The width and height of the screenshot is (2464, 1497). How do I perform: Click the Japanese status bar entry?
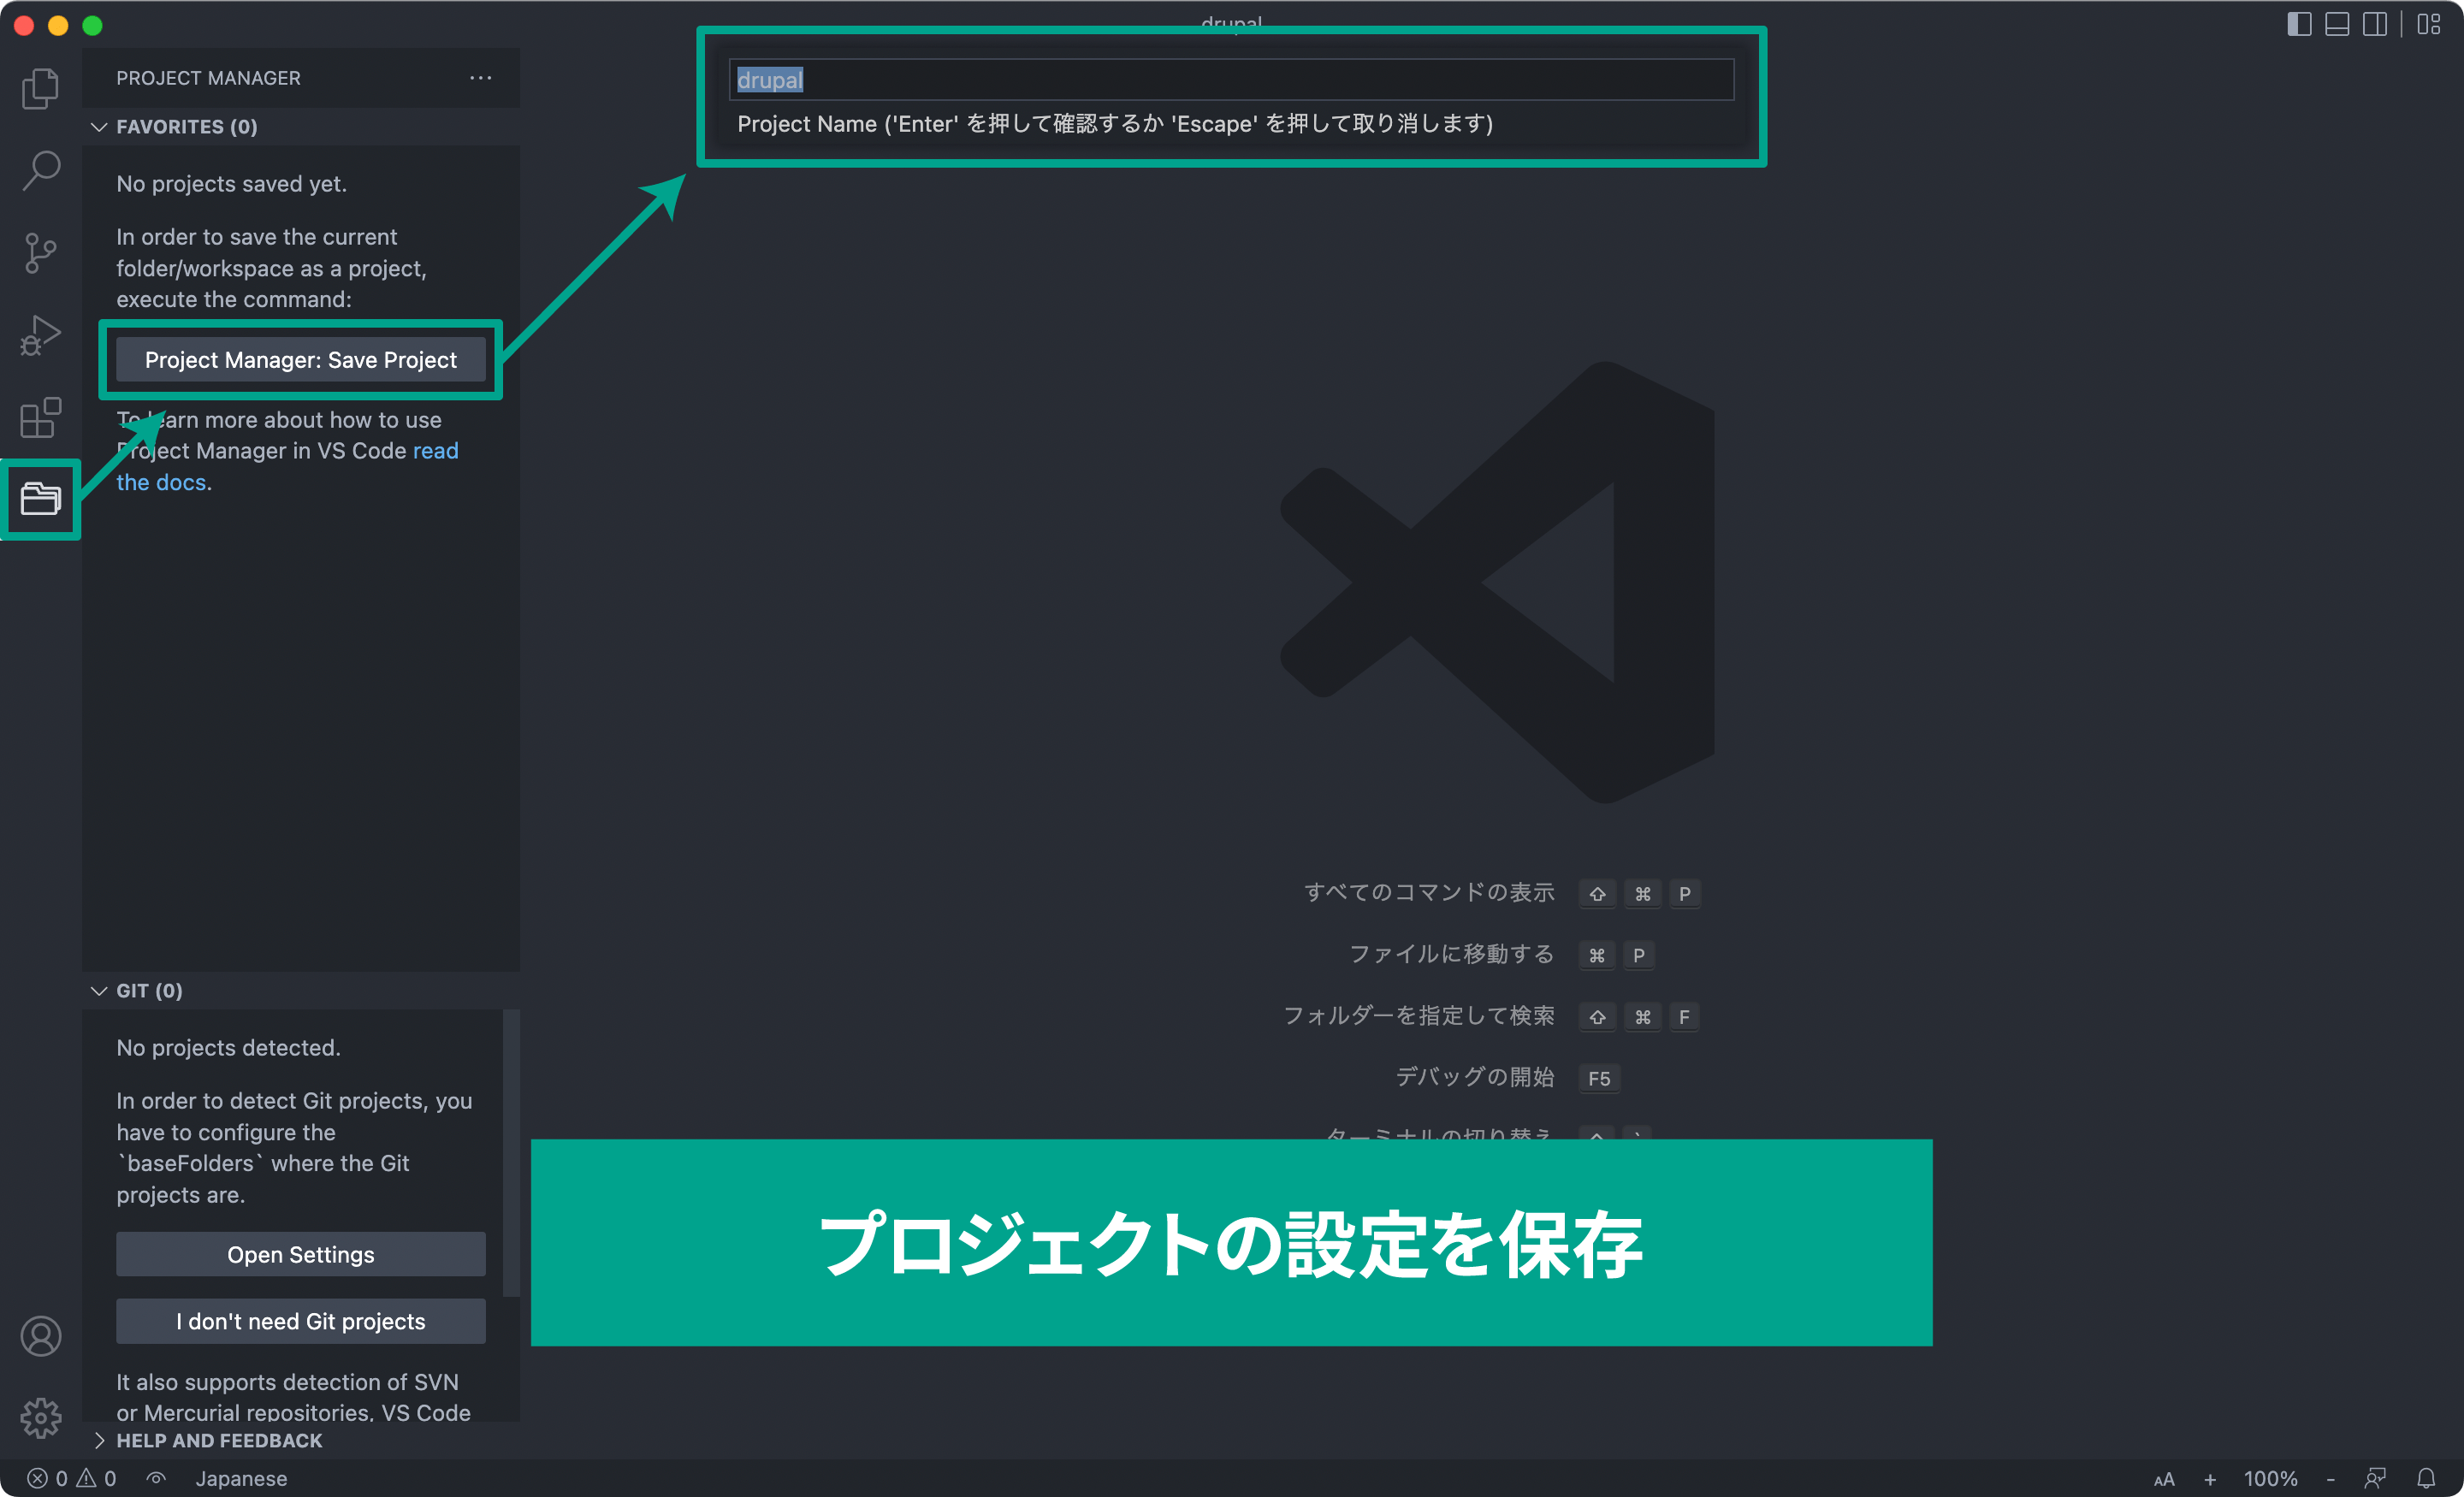pyautogui.click(x=241, y=1478)
